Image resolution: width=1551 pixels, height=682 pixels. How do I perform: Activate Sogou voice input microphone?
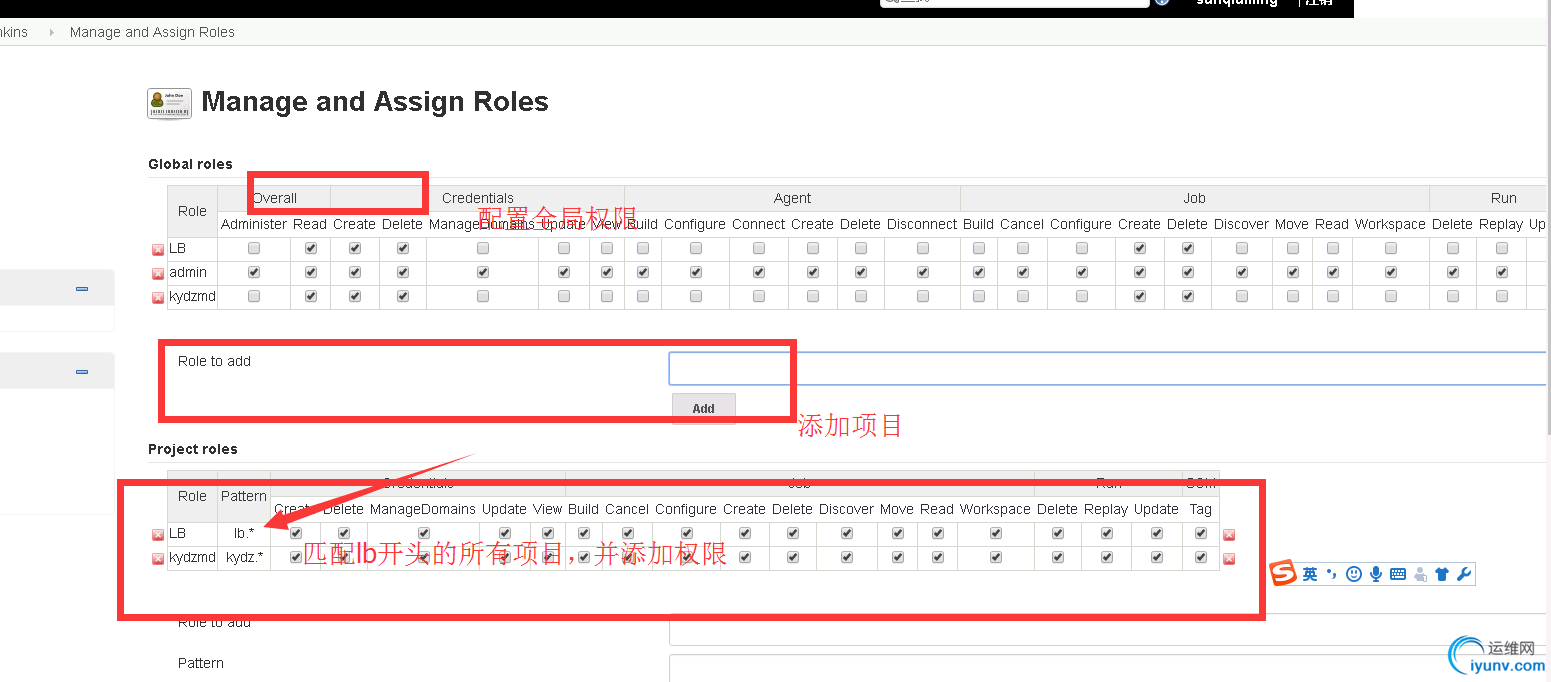point(1376,574)
